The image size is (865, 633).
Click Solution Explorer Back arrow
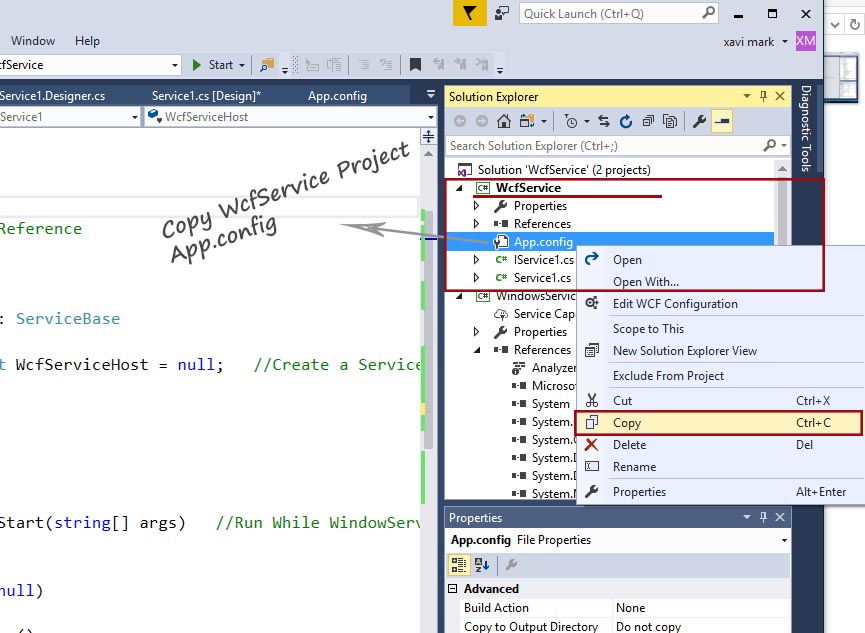(460, 121)
